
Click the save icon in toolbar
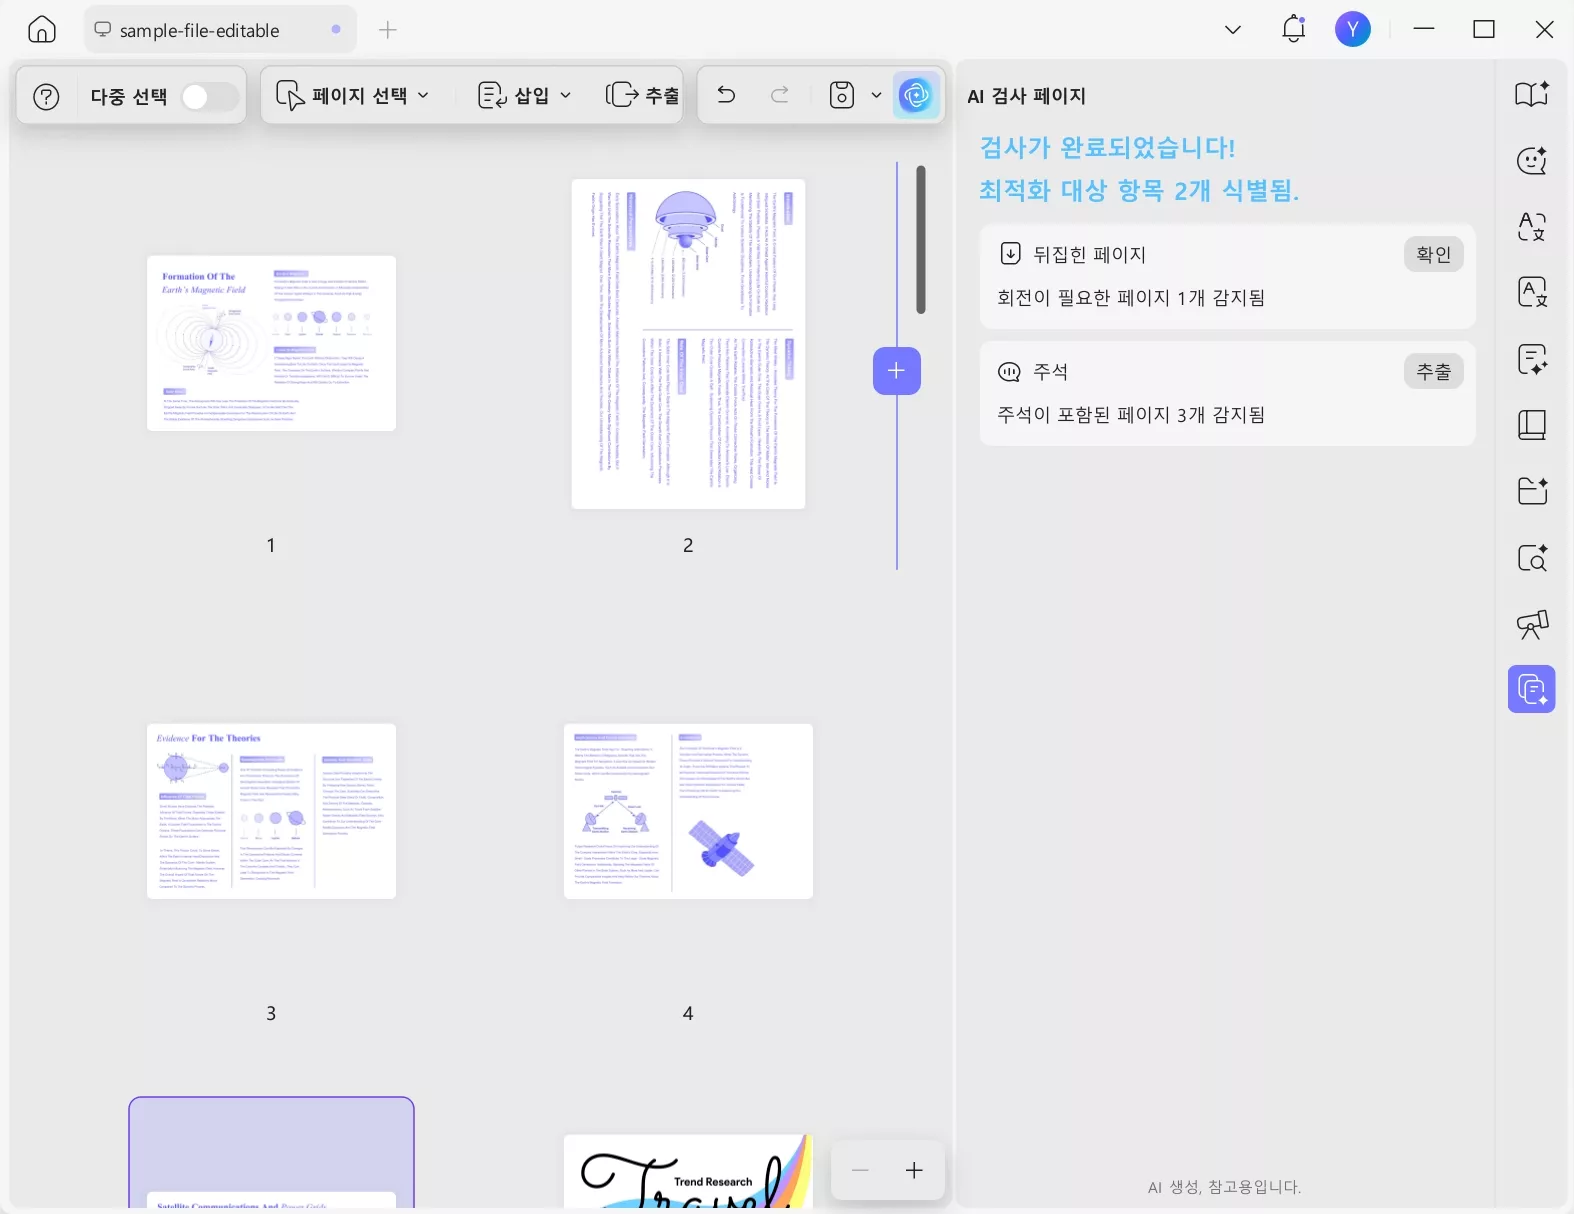coord(842,96)
